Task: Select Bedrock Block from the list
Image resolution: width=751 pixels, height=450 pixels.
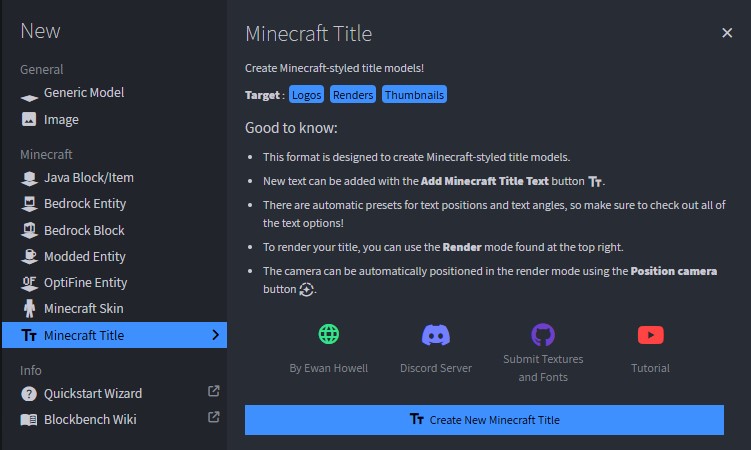Action: click(84, 230)
